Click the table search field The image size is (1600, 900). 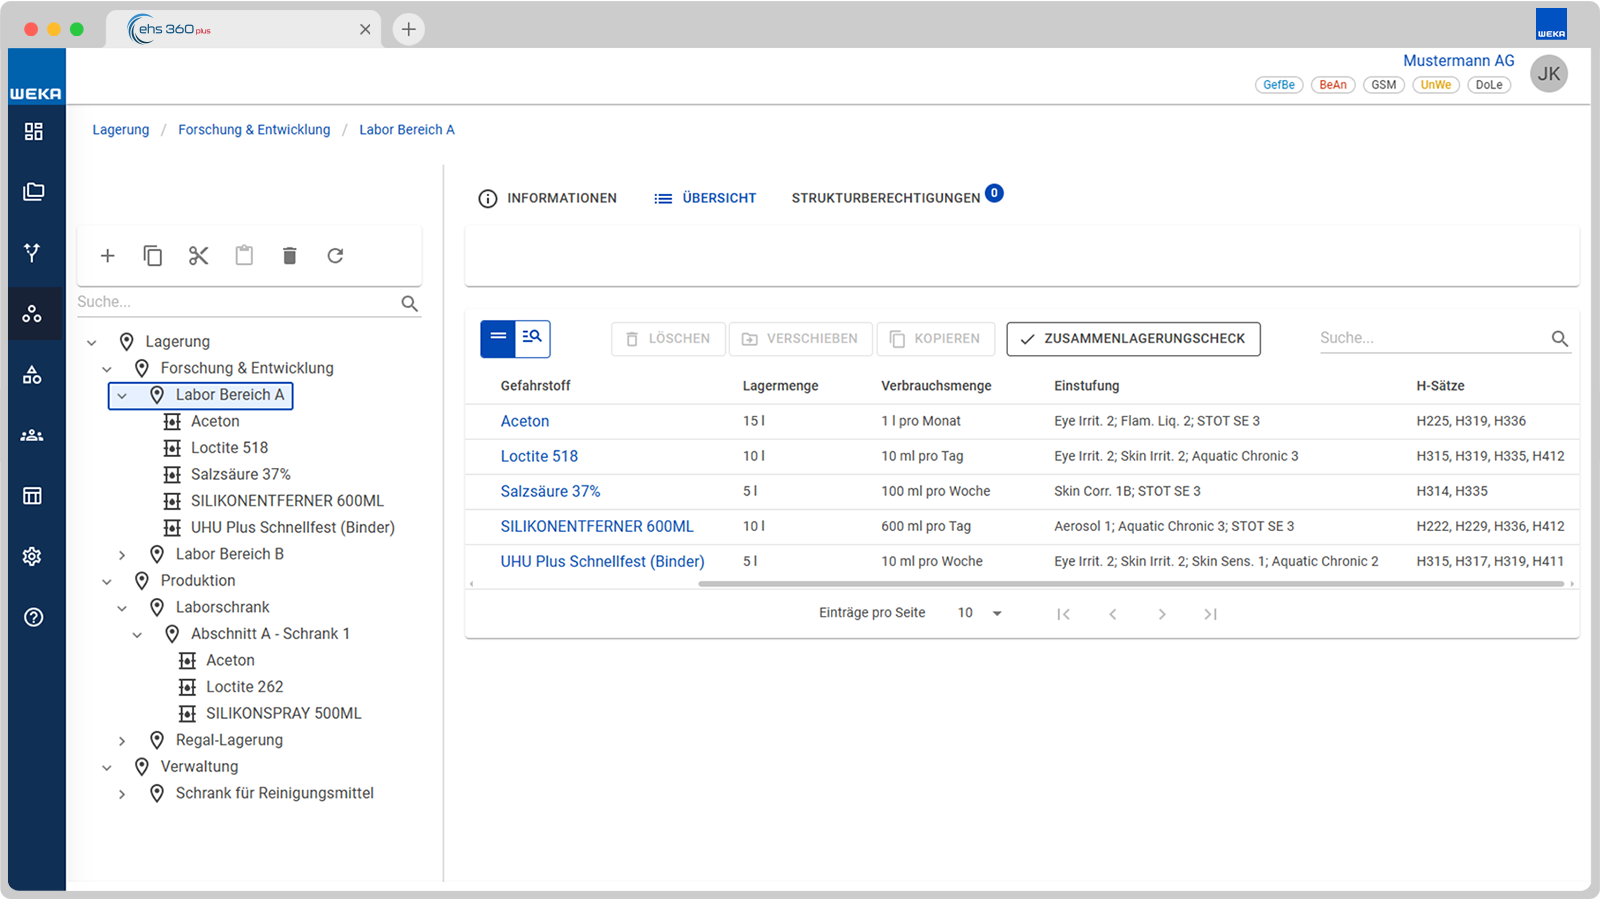click(x=1432, y=338)
